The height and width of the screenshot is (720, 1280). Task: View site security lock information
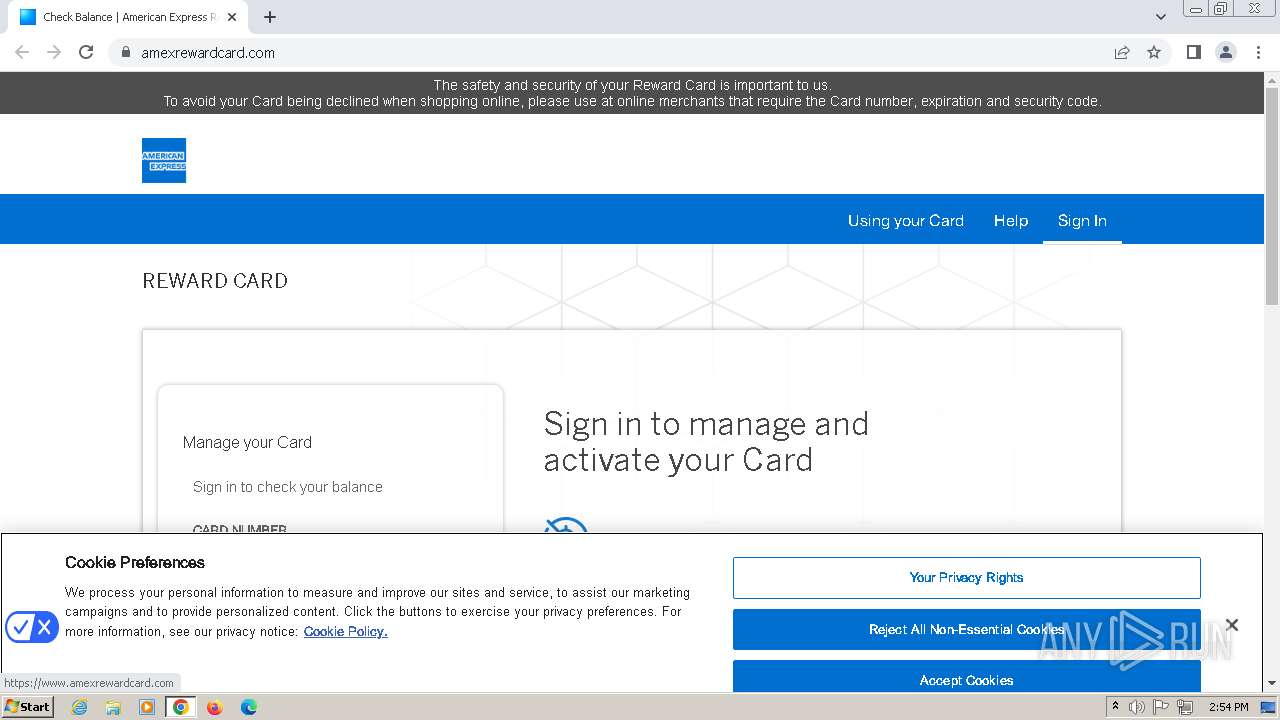point(126,52)
